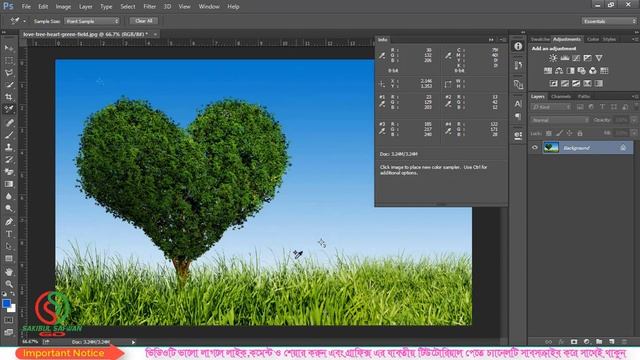Screen dimensions: 640x360
Task: Expand status bar info arrow
Action: (133, 342)
